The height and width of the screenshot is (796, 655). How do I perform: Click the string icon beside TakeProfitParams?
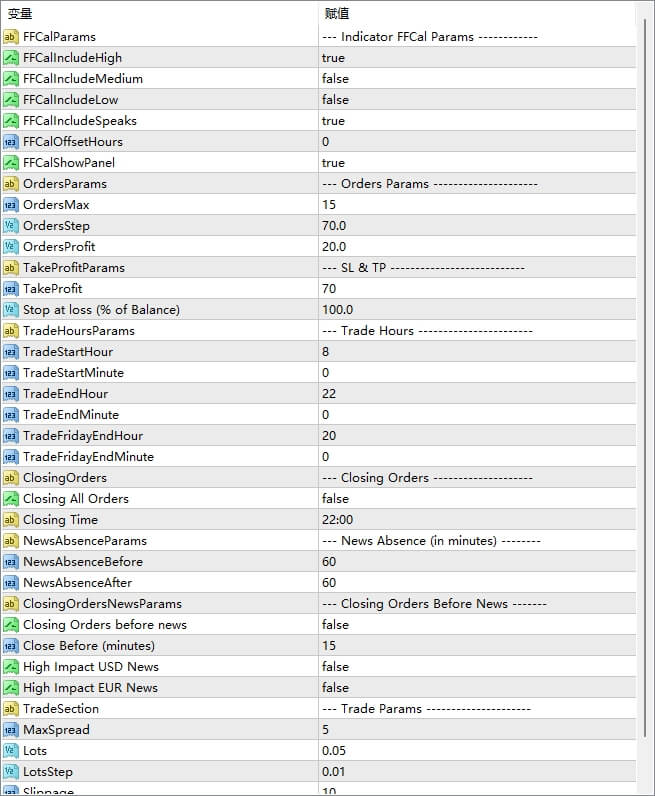[x=10, y=268]
